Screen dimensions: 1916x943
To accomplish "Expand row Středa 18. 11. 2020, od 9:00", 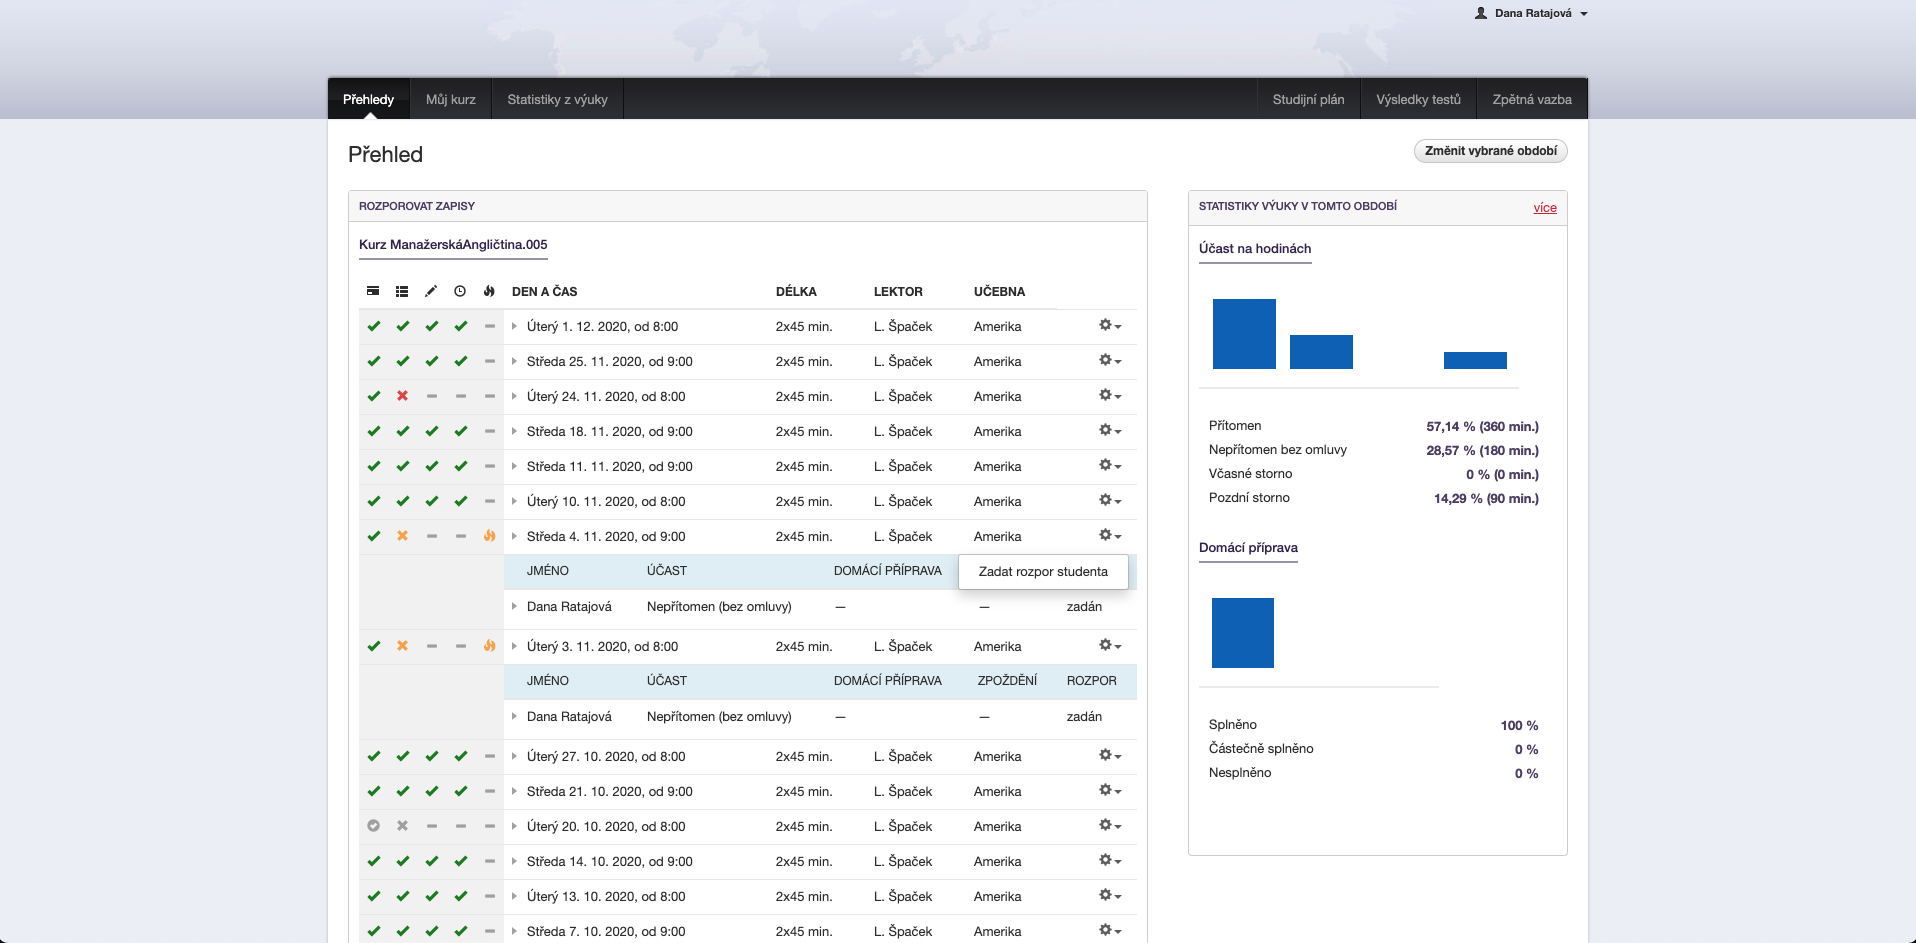I will point(514,431).
